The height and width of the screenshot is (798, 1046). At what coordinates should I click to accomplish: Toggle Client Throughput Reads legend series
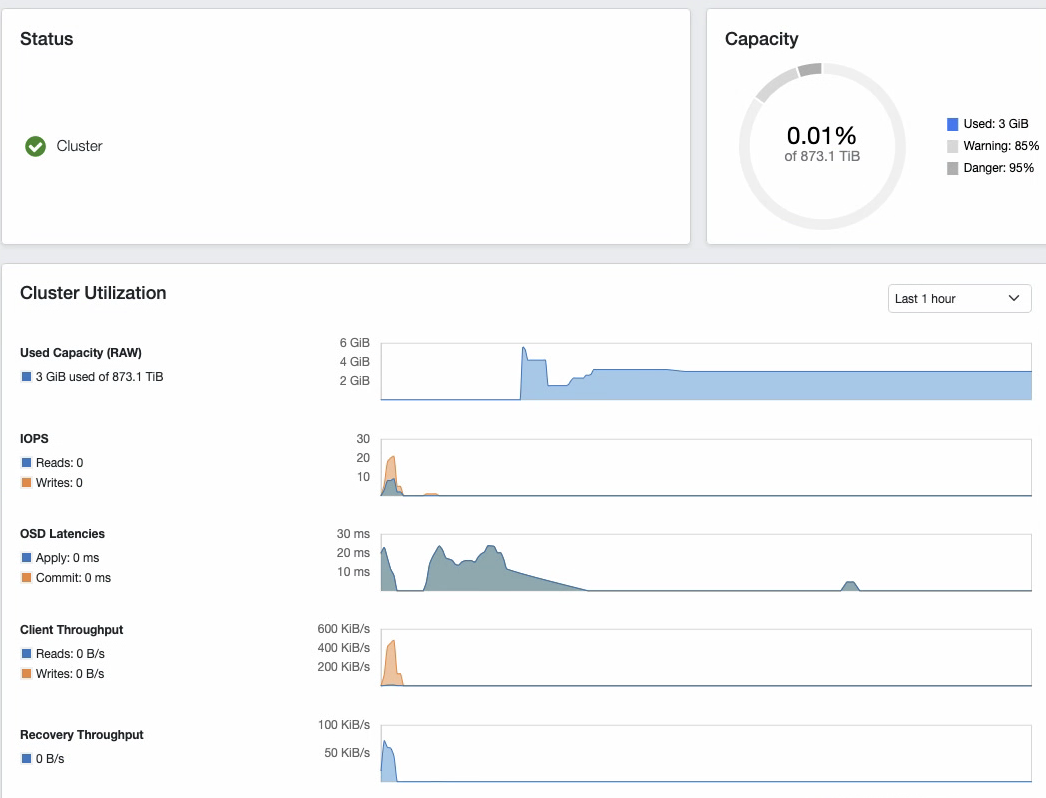pyautogui.click(x=26, y=654)
